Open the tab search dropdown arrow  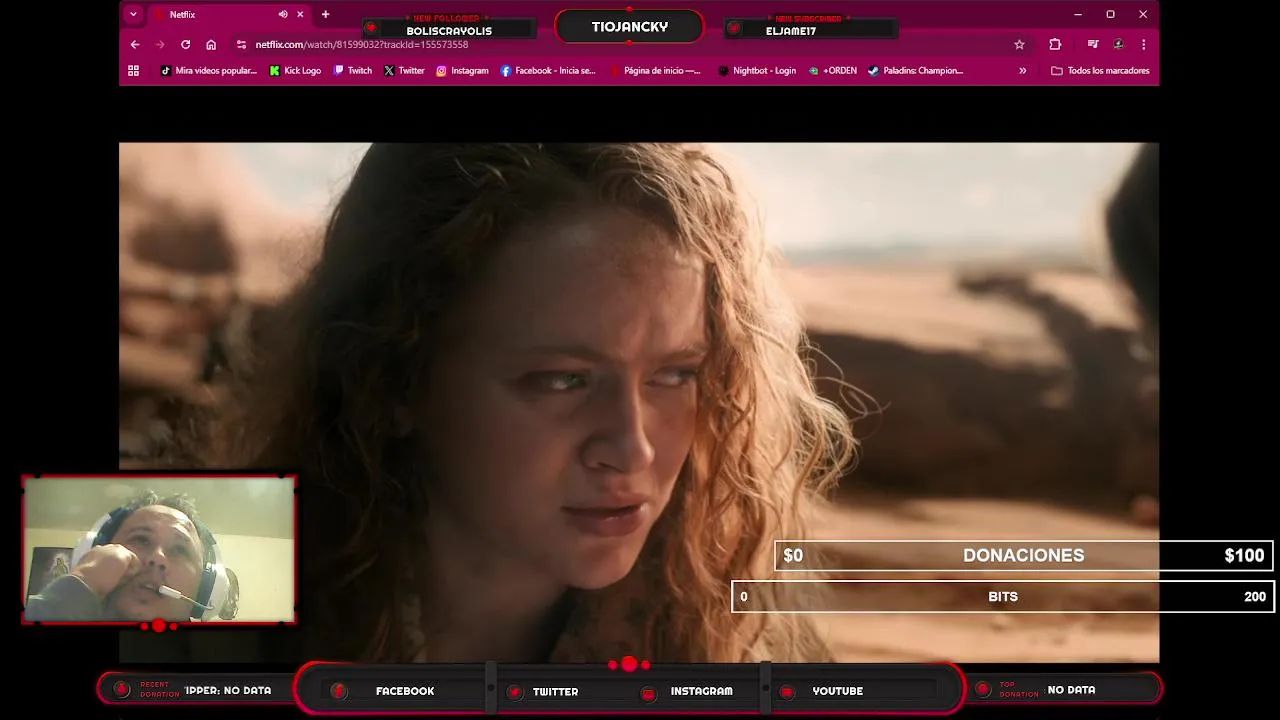[133, 14]
